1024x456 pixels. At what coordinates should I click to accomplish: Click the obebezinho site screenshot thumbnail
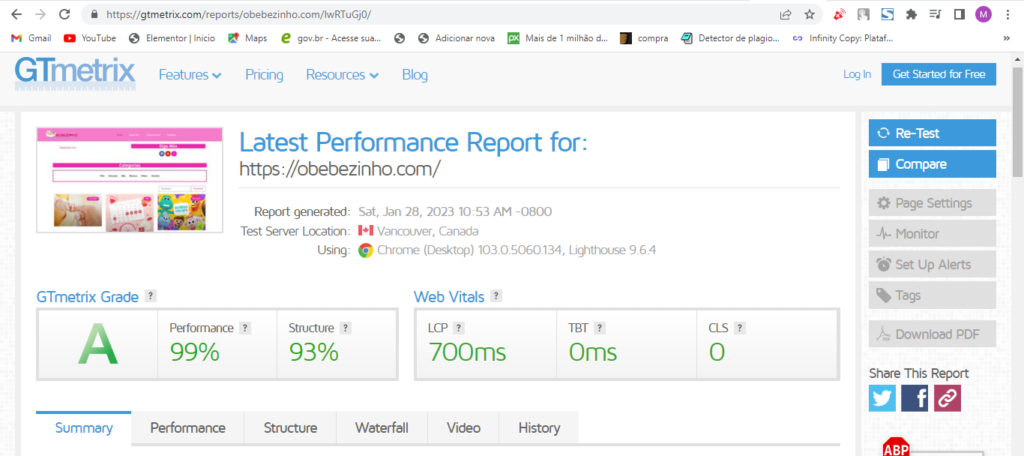[x=130, y=180]
